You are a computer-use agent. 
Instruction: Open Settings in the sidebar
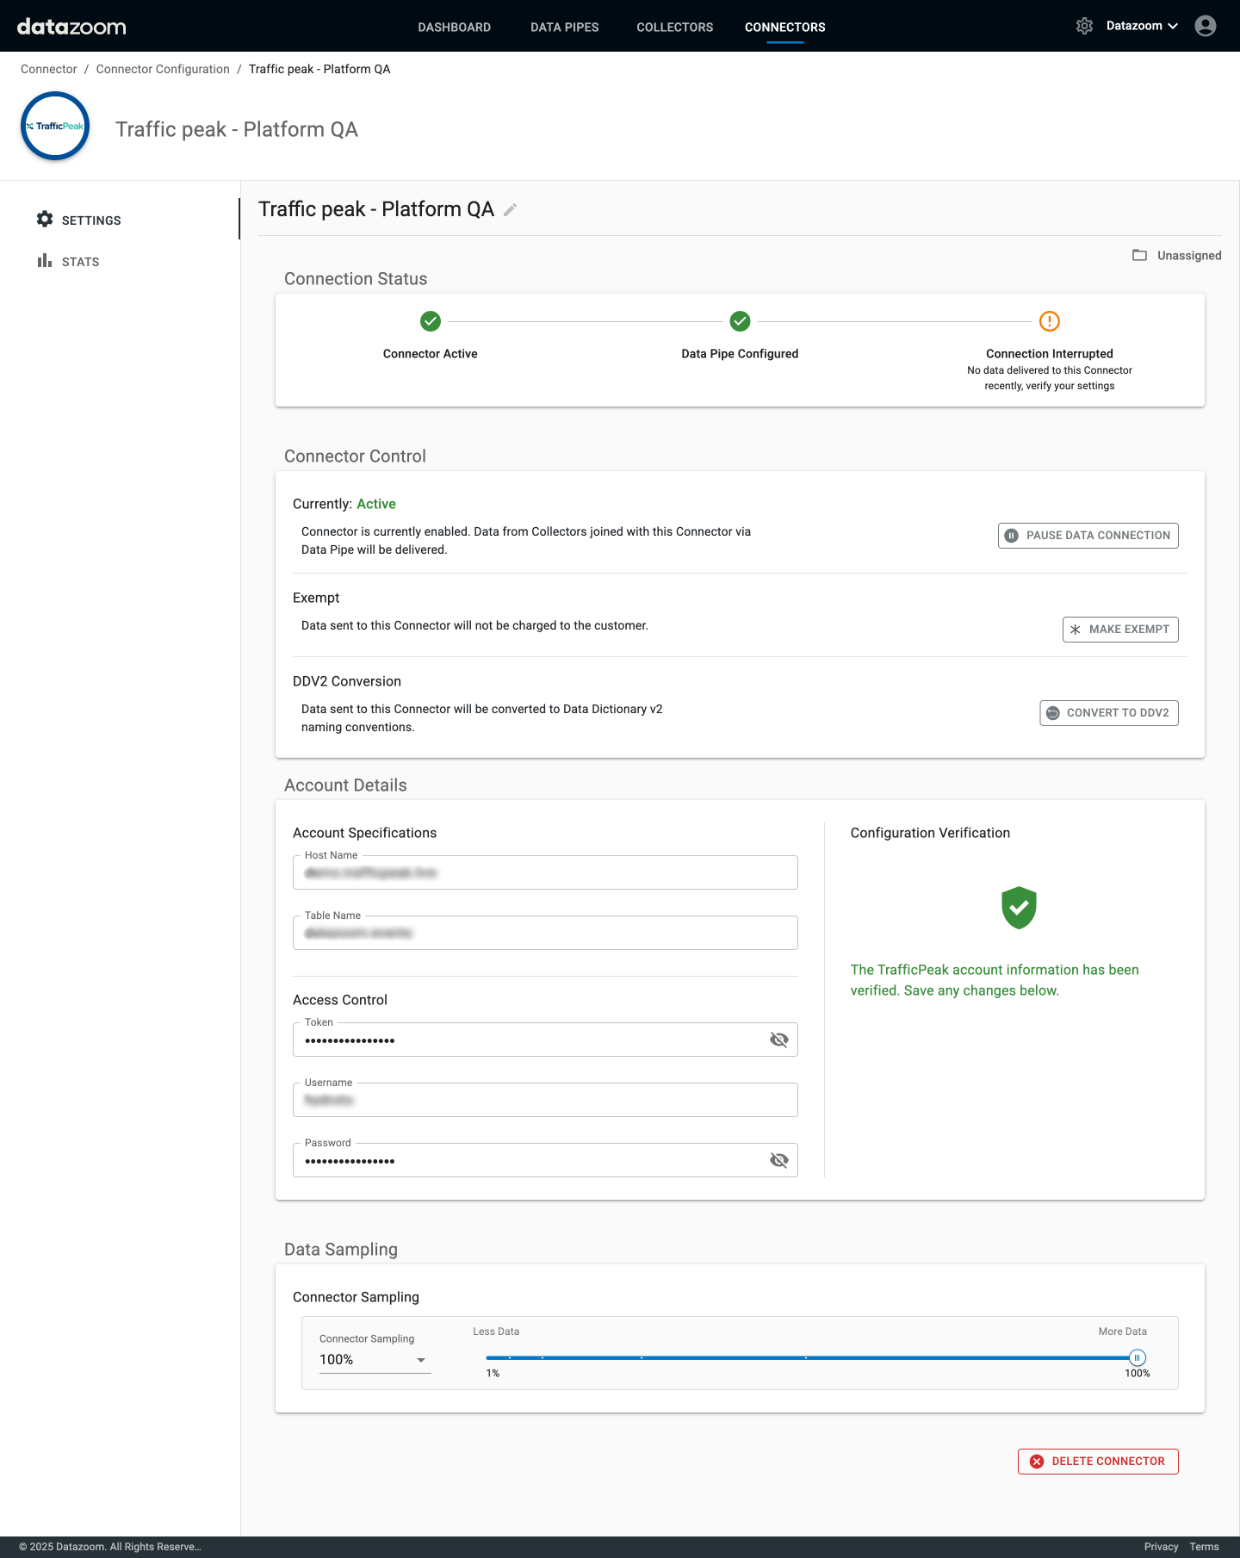pos(91,220)
